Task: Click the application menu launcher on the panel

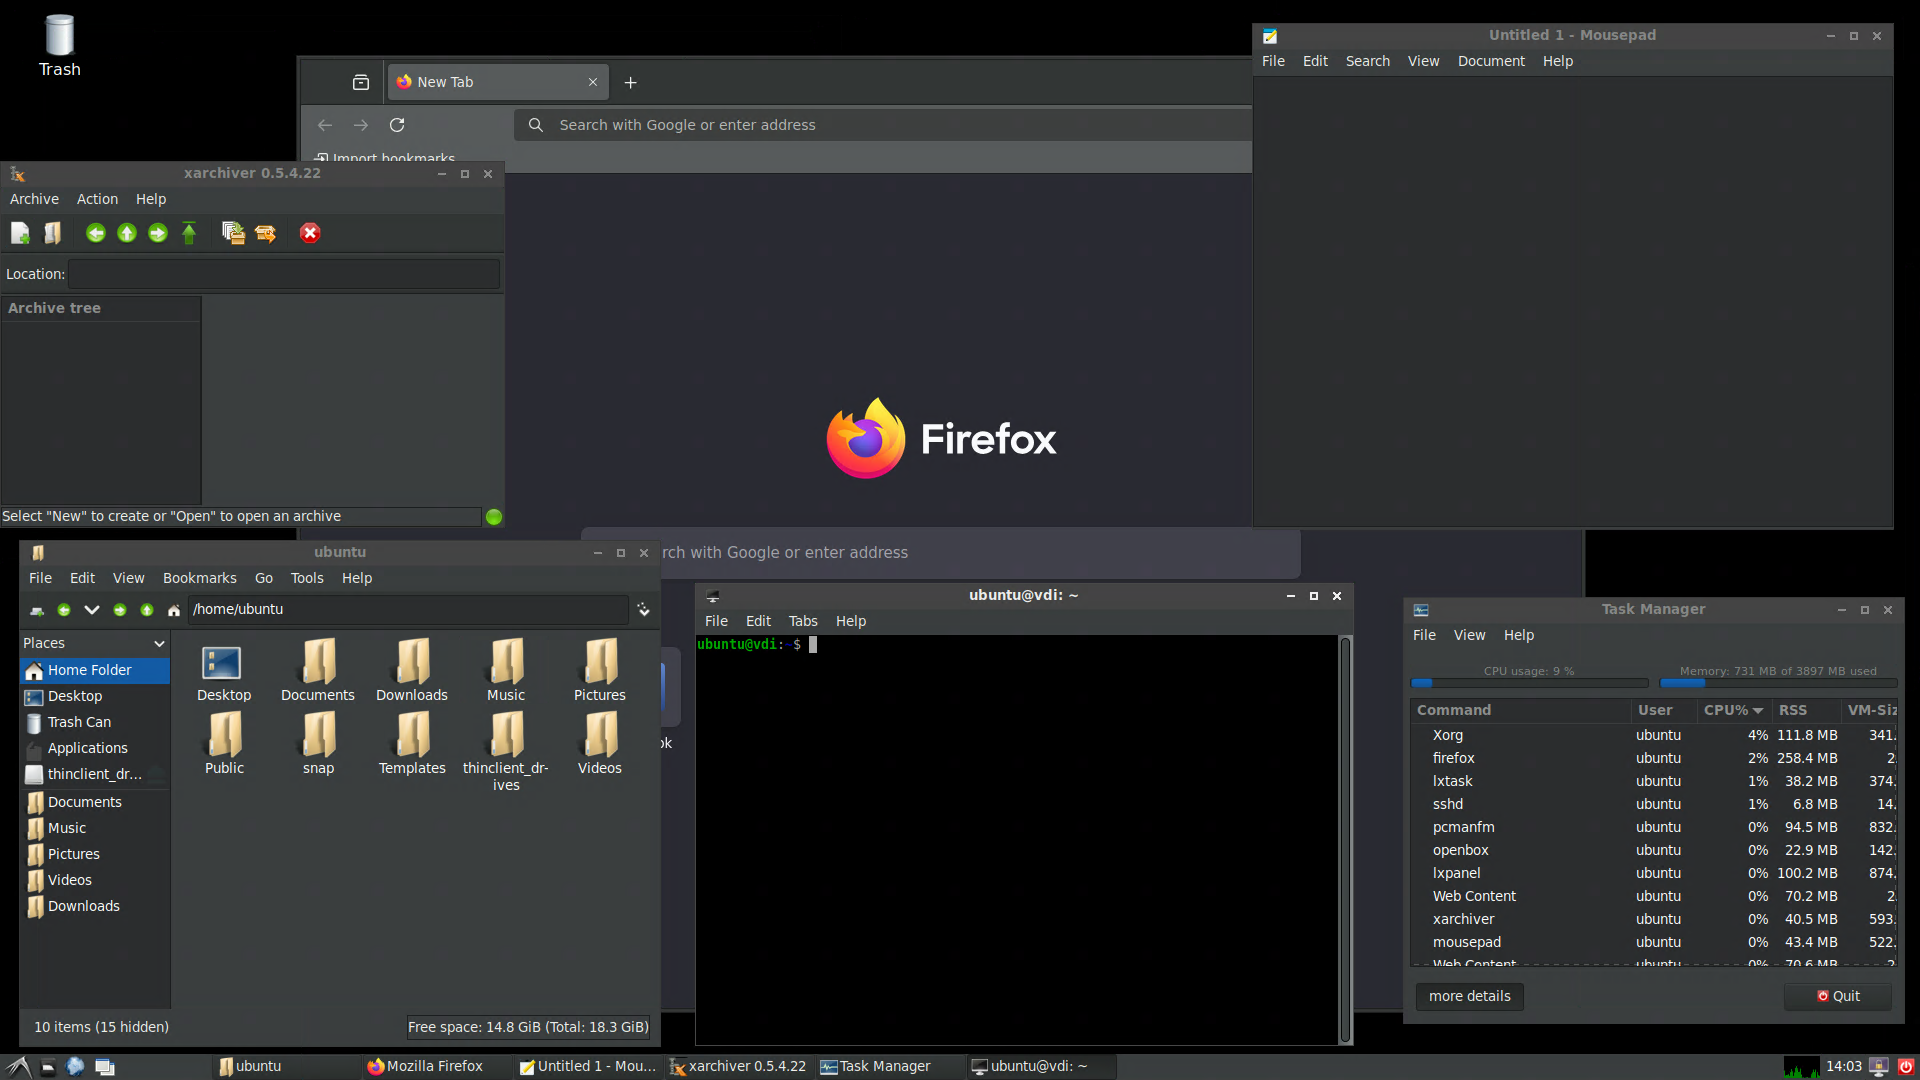Action: (18, 1067)
